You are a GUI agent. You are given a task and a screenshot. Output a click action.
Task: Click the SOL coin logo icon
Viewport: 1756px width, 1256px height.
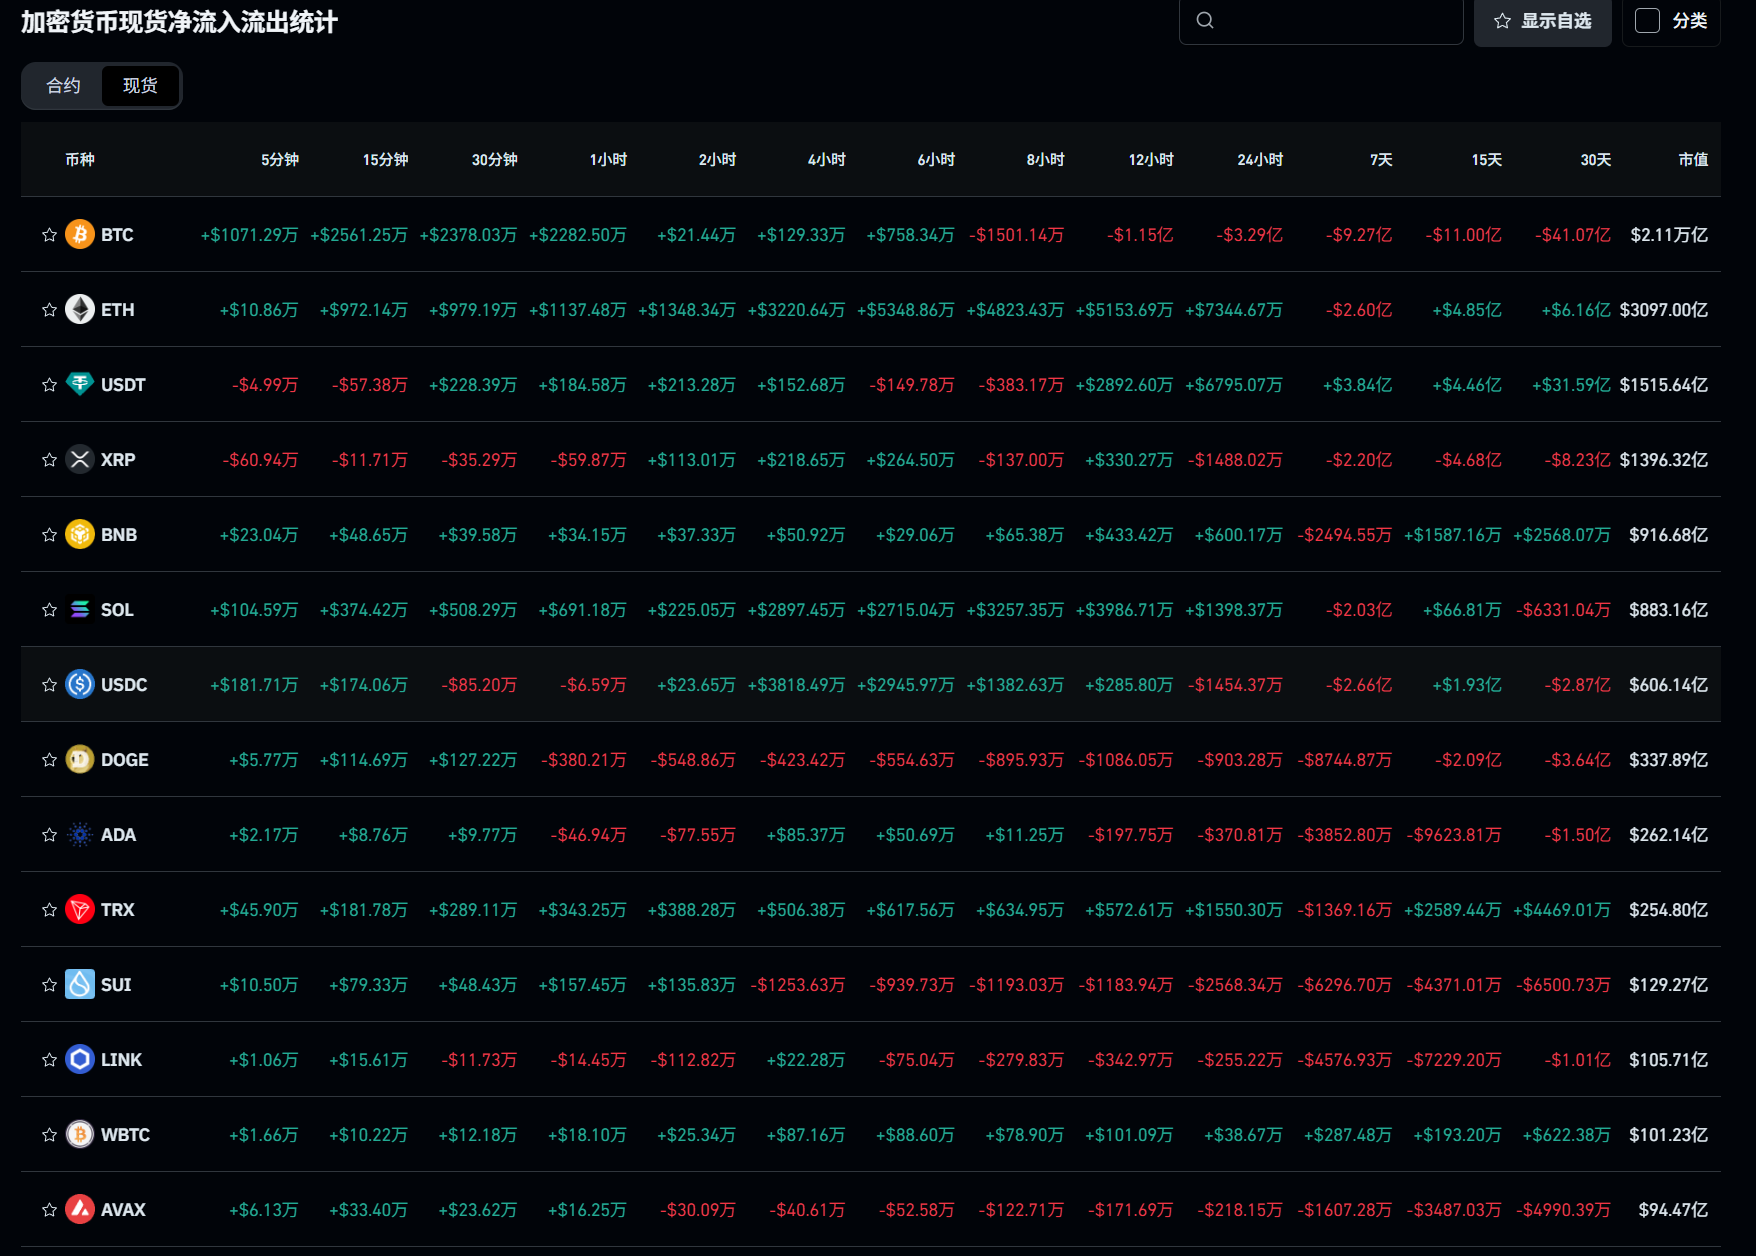80,610
